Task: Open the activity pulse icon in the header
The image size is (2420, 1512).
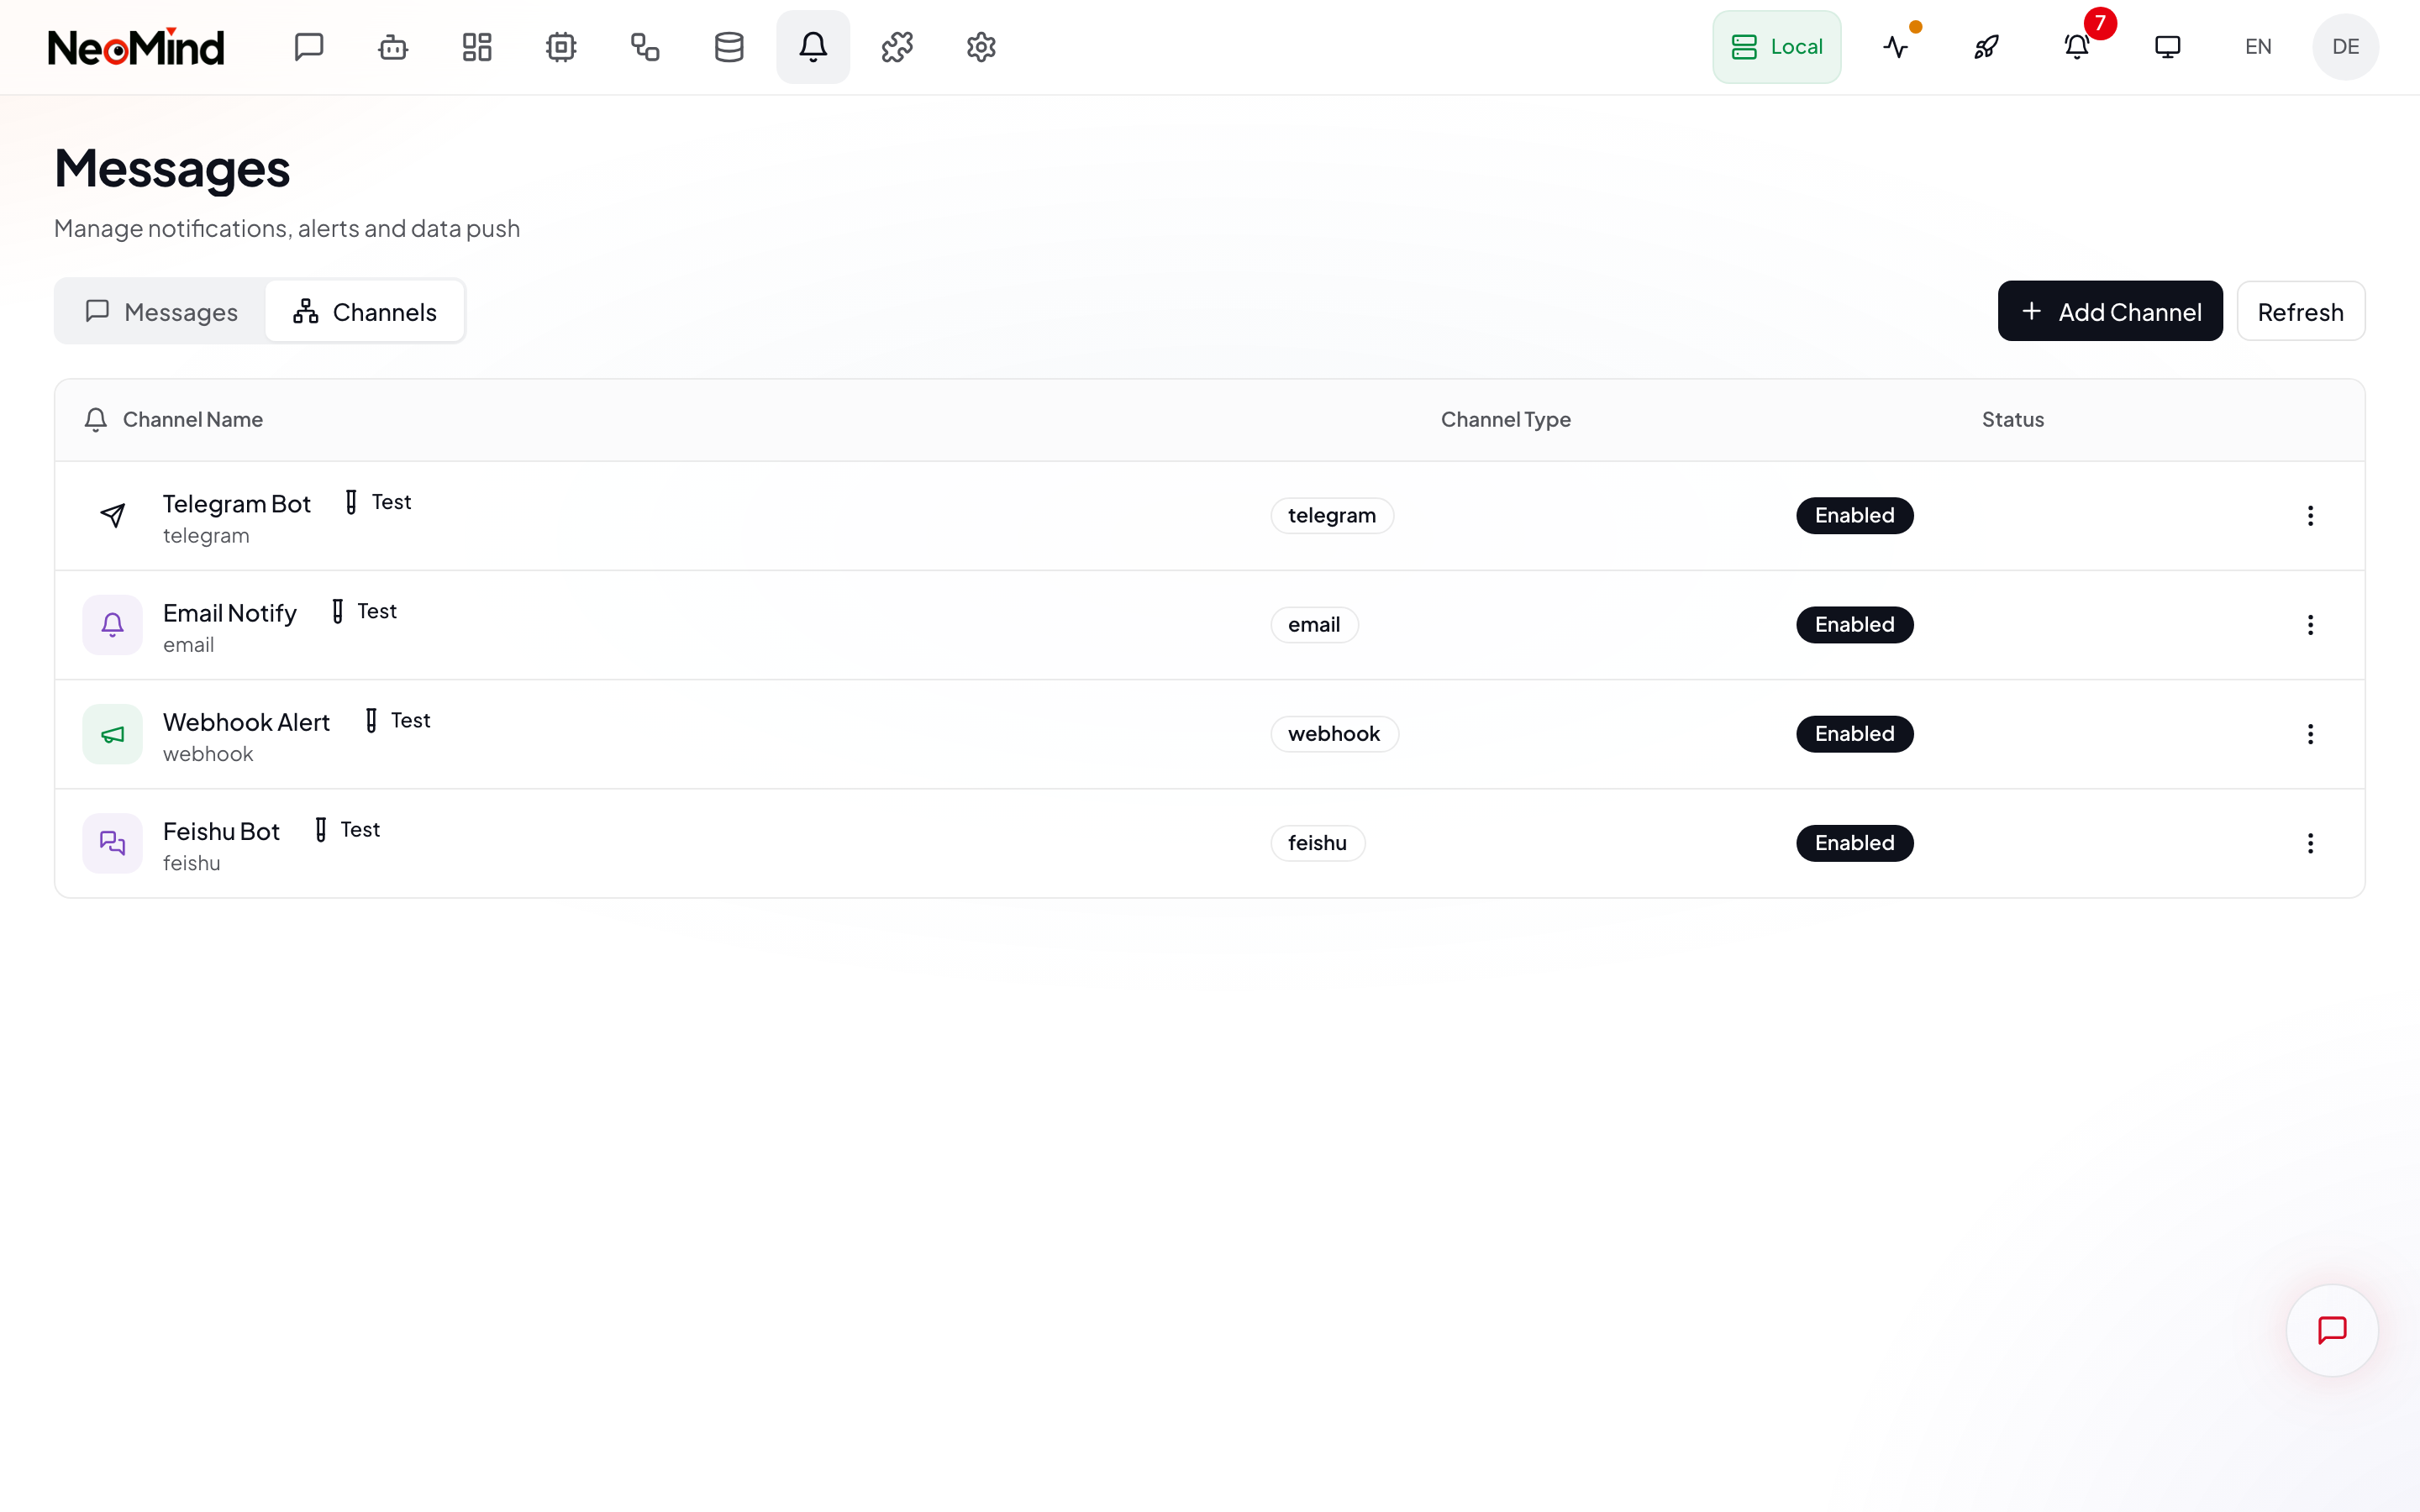Action: [1896, 47]
